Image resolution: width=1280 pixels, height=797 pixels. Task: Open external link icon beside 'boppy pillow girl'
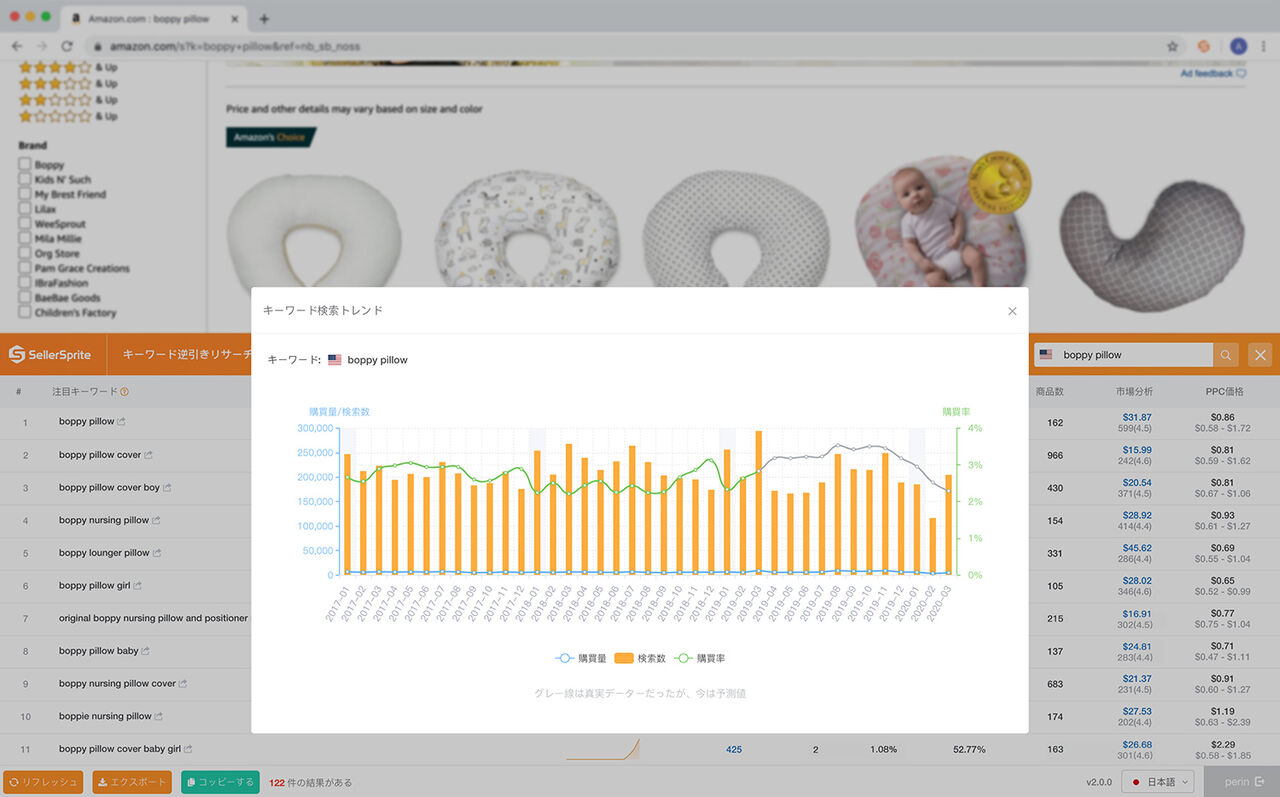pyautogui.click(x=138, y=586)
